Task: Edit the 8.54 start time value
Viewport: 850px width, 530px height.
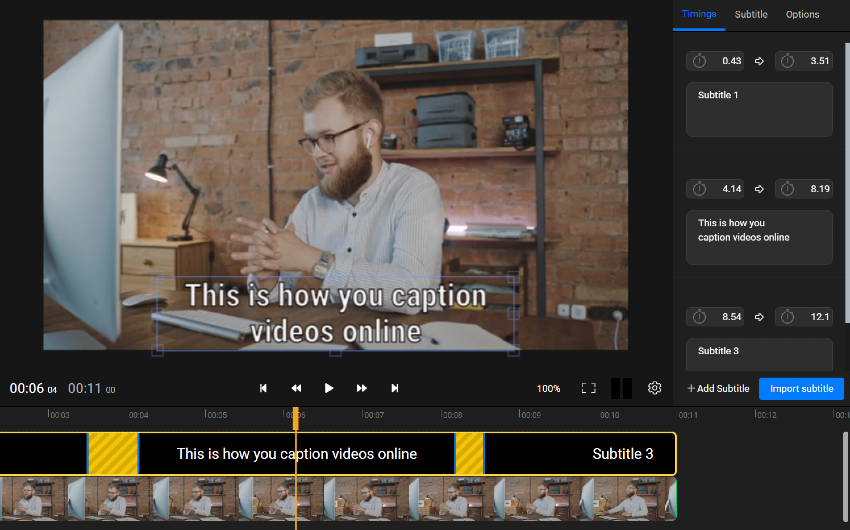Action: click(731, 316)
